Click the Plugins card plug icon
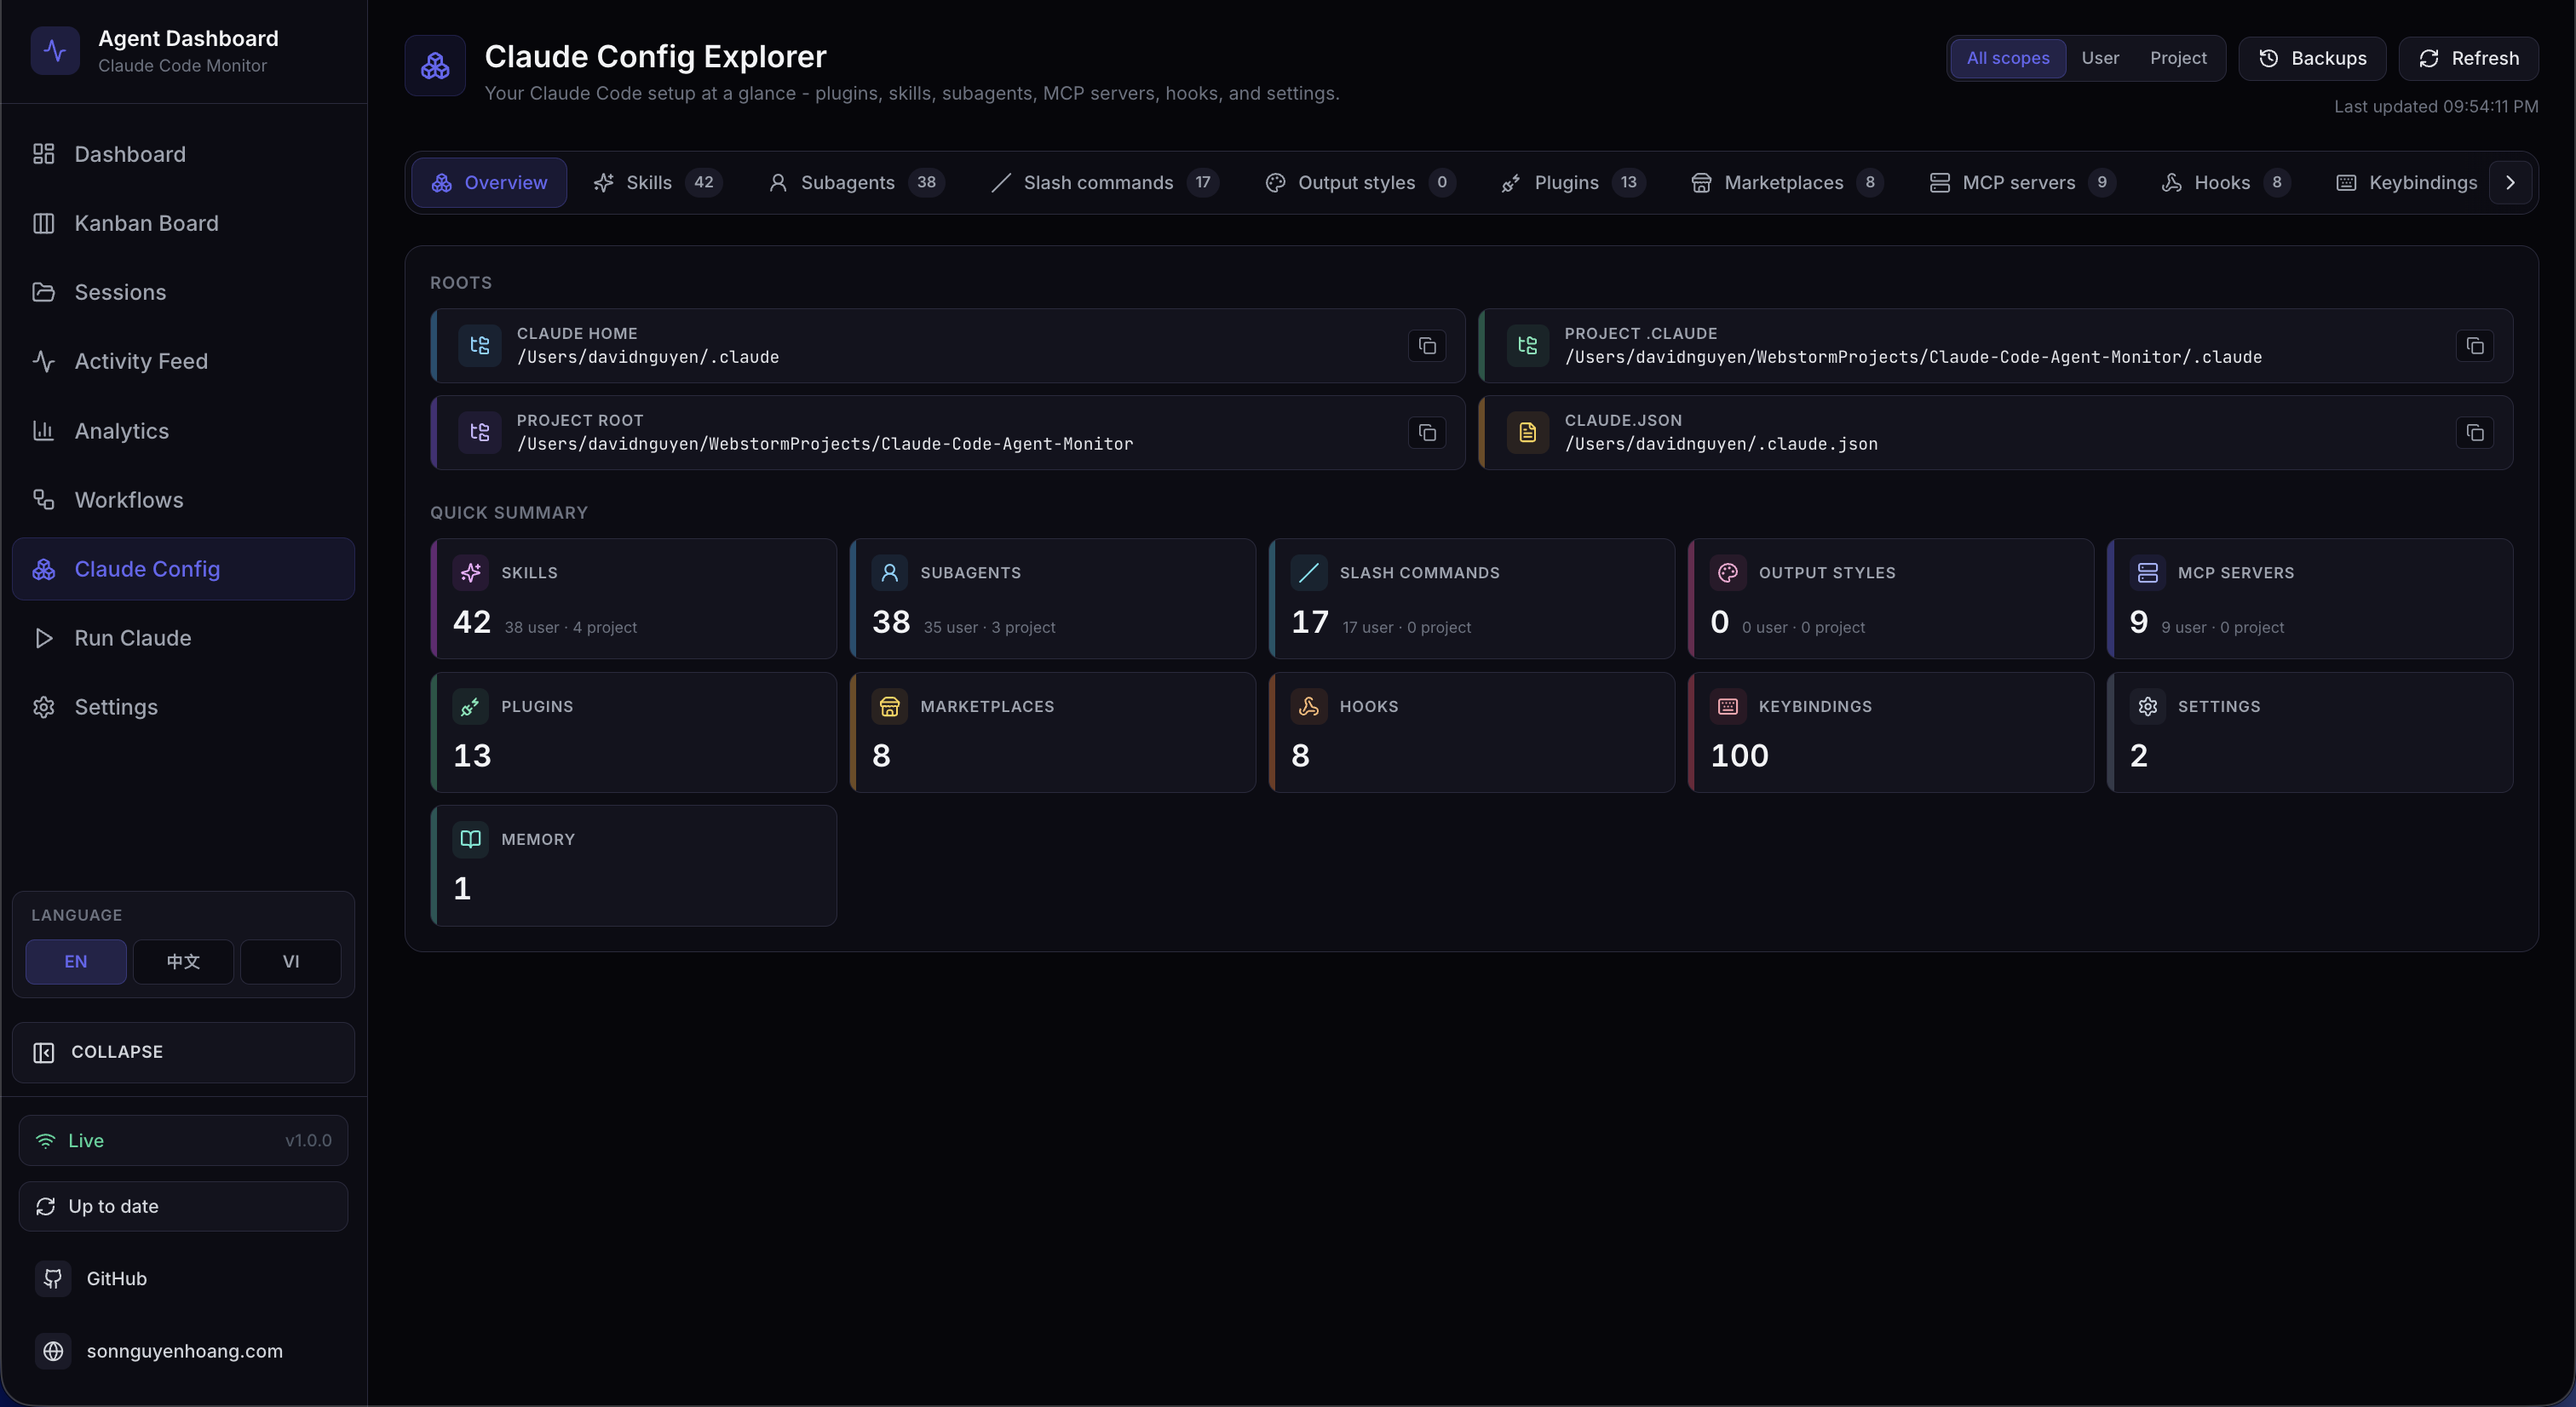The image size is (2576, 1407). 471,707
